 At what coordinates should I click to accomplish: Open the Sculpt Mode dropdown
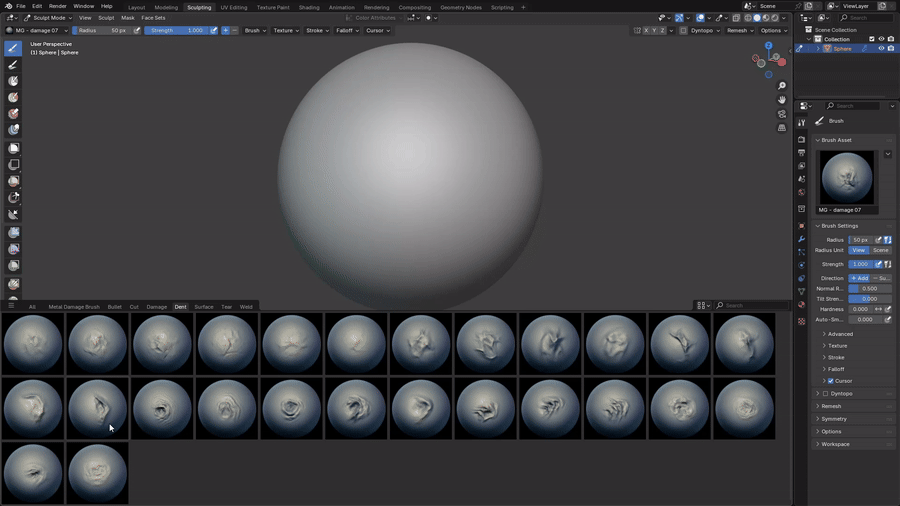coord(48,18)
